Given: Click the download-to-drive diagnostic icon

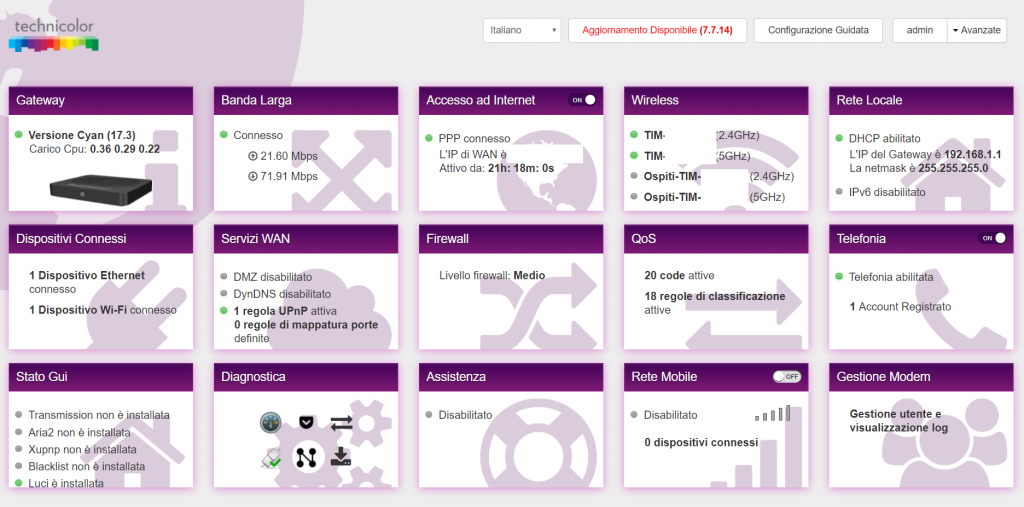Looking at the screenshot, I should pyautogui.click(x=341, y=457).
